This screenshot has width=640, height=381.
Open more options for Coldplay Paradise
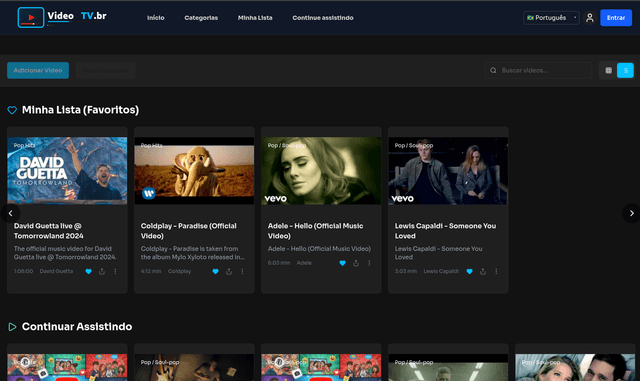(x=242, y=272)
